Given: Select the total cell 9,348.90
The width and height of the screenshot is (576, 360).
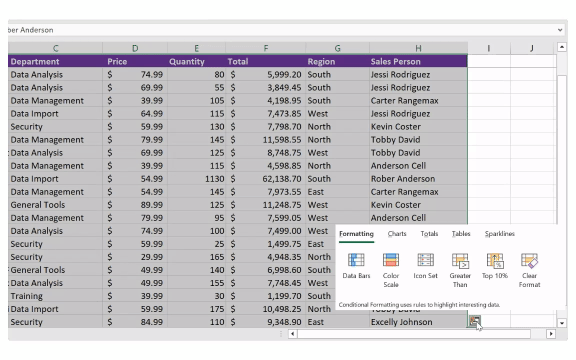Looking at the screenshot, I should [x=266, y=322].
